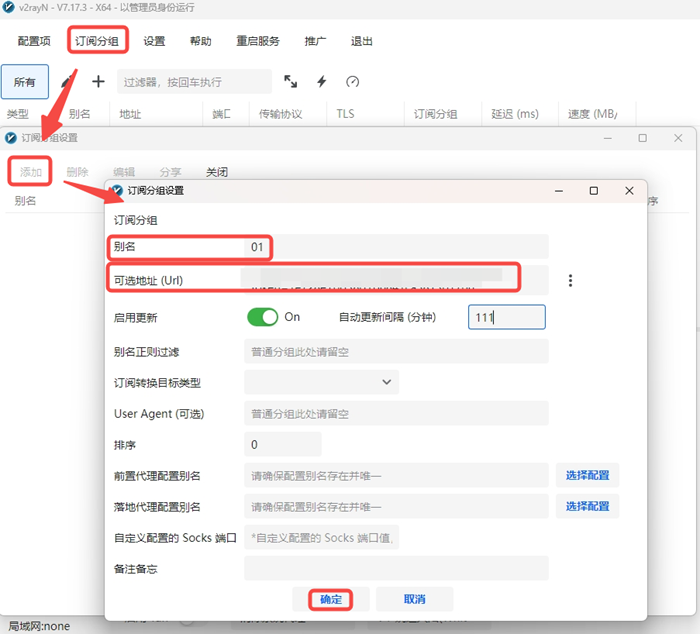Viewport: 700px width, 634px height.
Task: Click 分享 in subscription window
Action: pyautogui.click(x=171, y=172)
